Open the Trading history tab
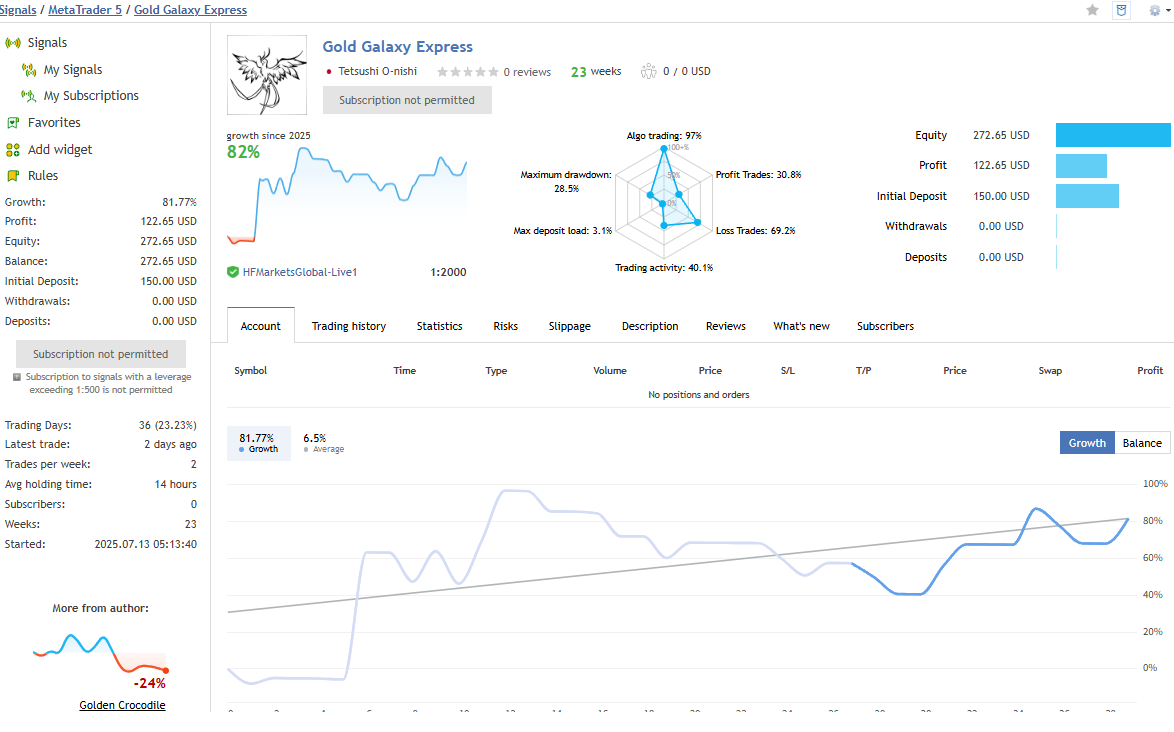This screenshot has height=732, width=1174. 348,326
